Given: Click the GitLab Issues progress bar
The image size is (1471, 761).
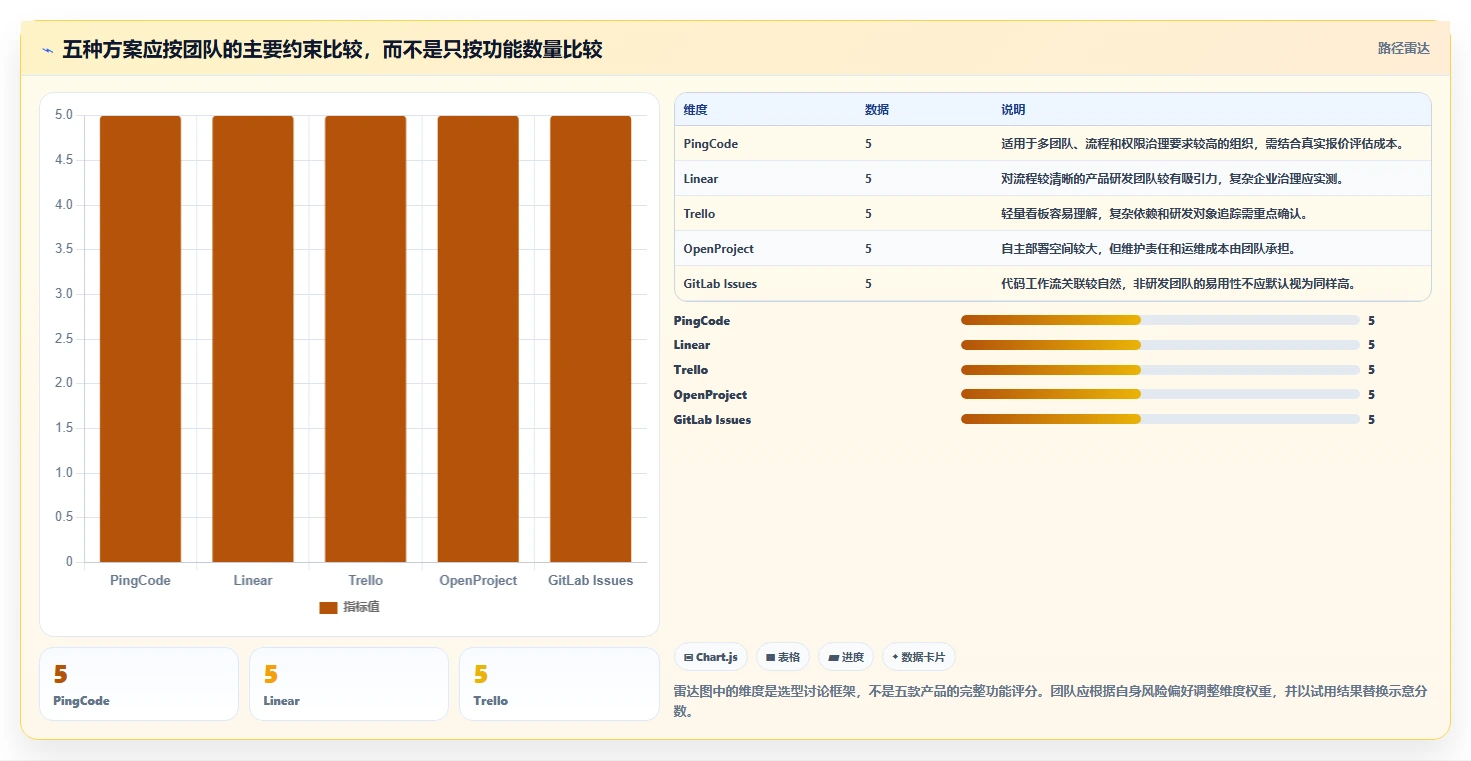Looking at the screenshot, I should (x=1160, y=419).
